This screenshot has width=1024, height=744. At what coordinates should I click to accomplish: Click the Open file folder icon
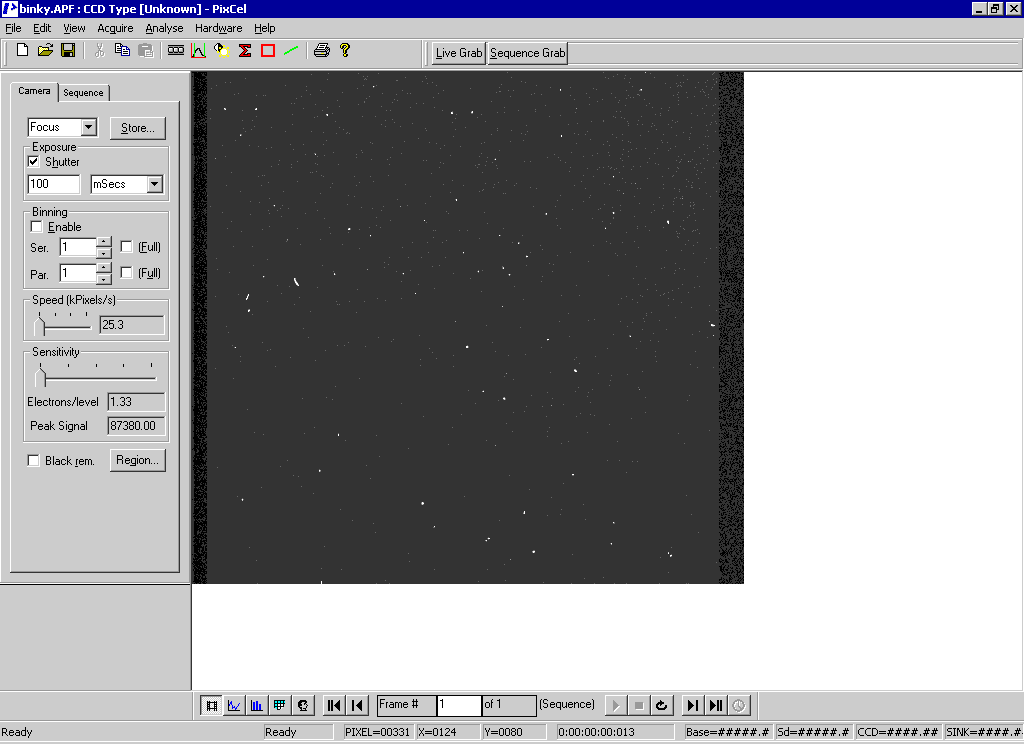(45, 50)
